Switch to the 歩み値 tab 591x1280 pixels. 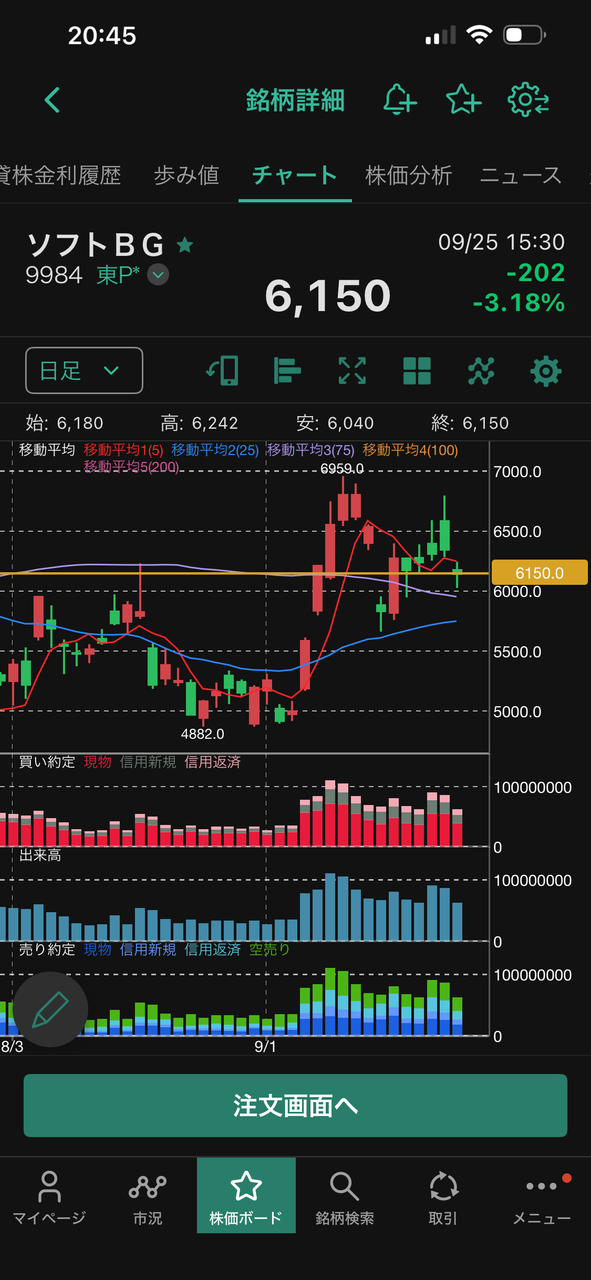point(186,175)
